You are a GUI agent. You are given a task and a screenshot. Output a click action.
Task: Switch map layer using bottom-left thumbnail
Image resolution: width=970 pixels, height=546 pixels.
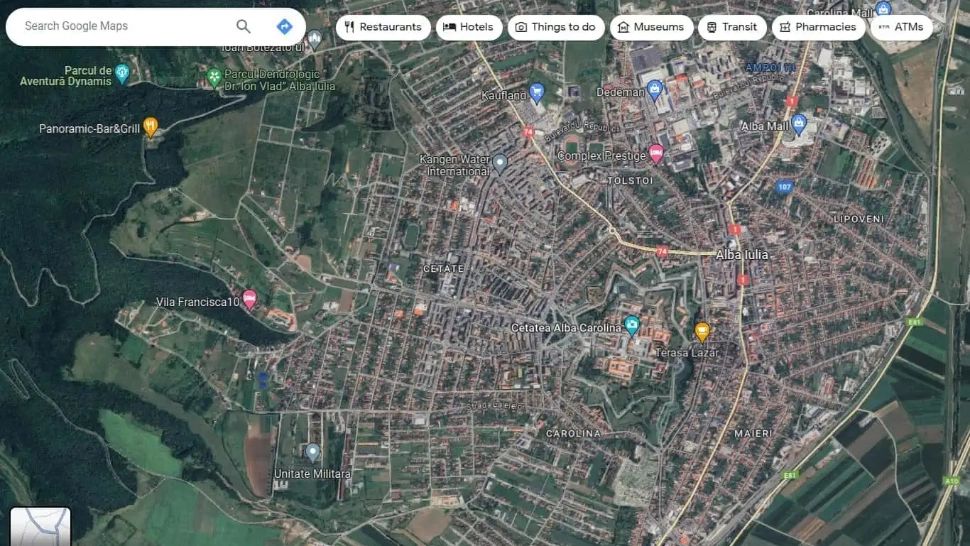(40, 526)
